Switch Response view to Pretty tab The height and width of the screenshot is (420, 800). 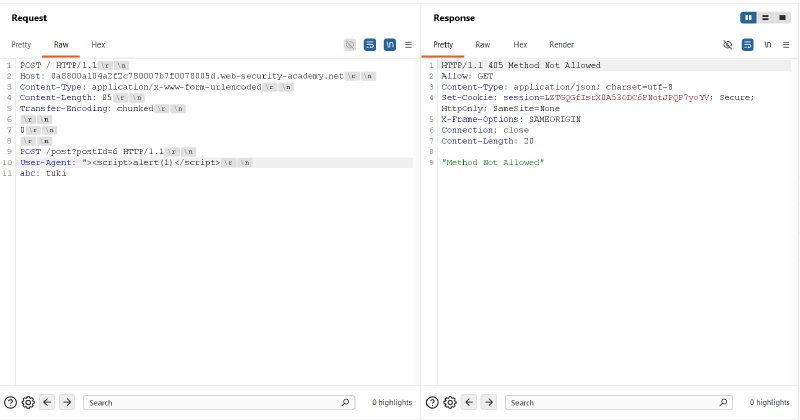443,45
